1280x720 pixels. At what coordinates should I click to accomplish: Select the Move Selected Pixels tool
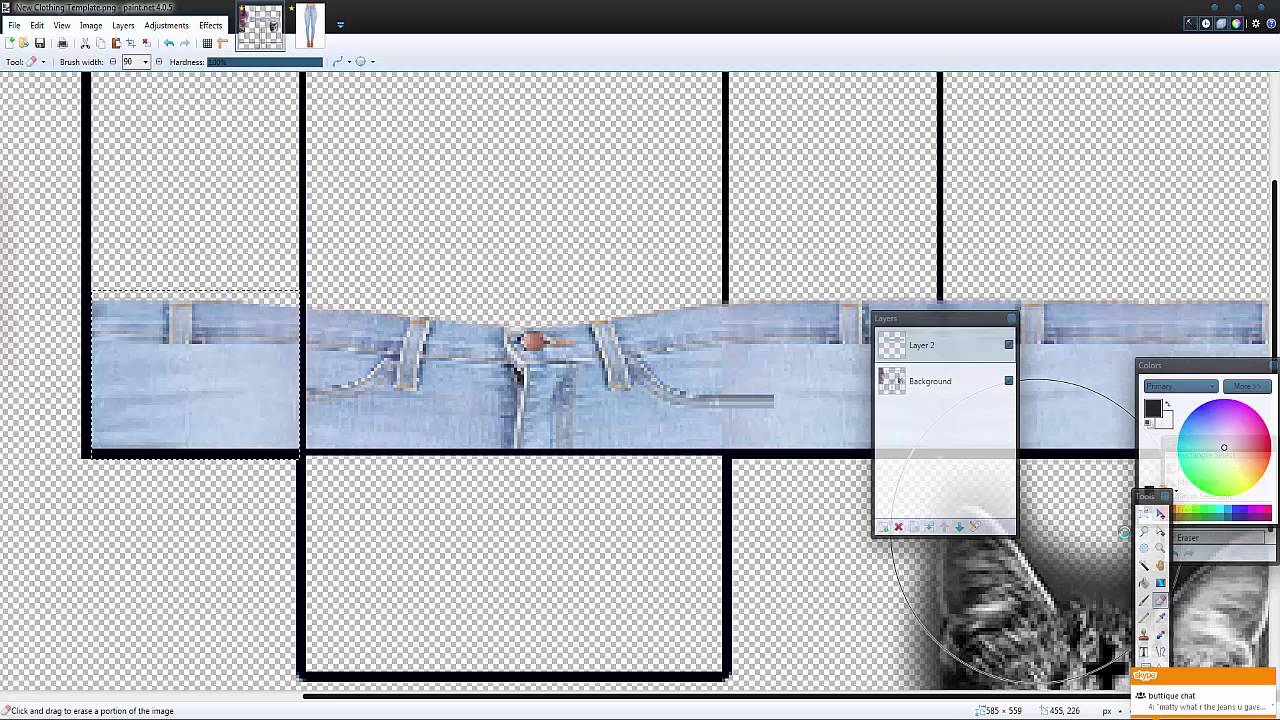click(1160, 514)
